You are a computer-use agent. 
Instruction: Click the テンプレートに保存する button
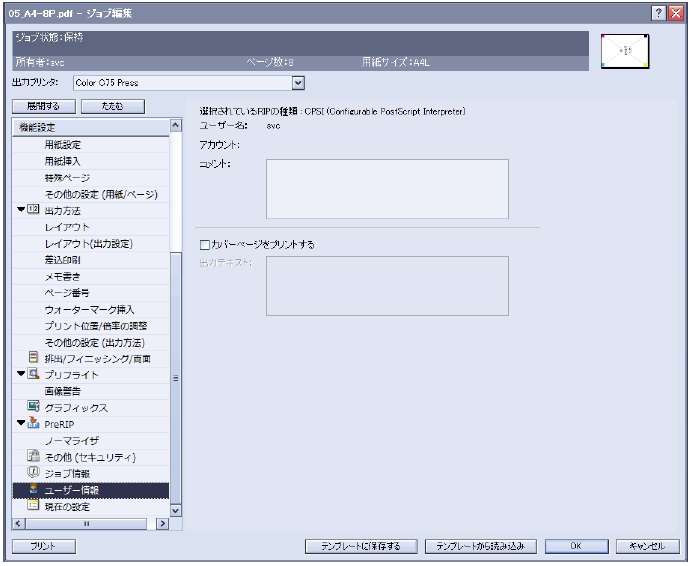pyautogui.click(x=360, y=546)
